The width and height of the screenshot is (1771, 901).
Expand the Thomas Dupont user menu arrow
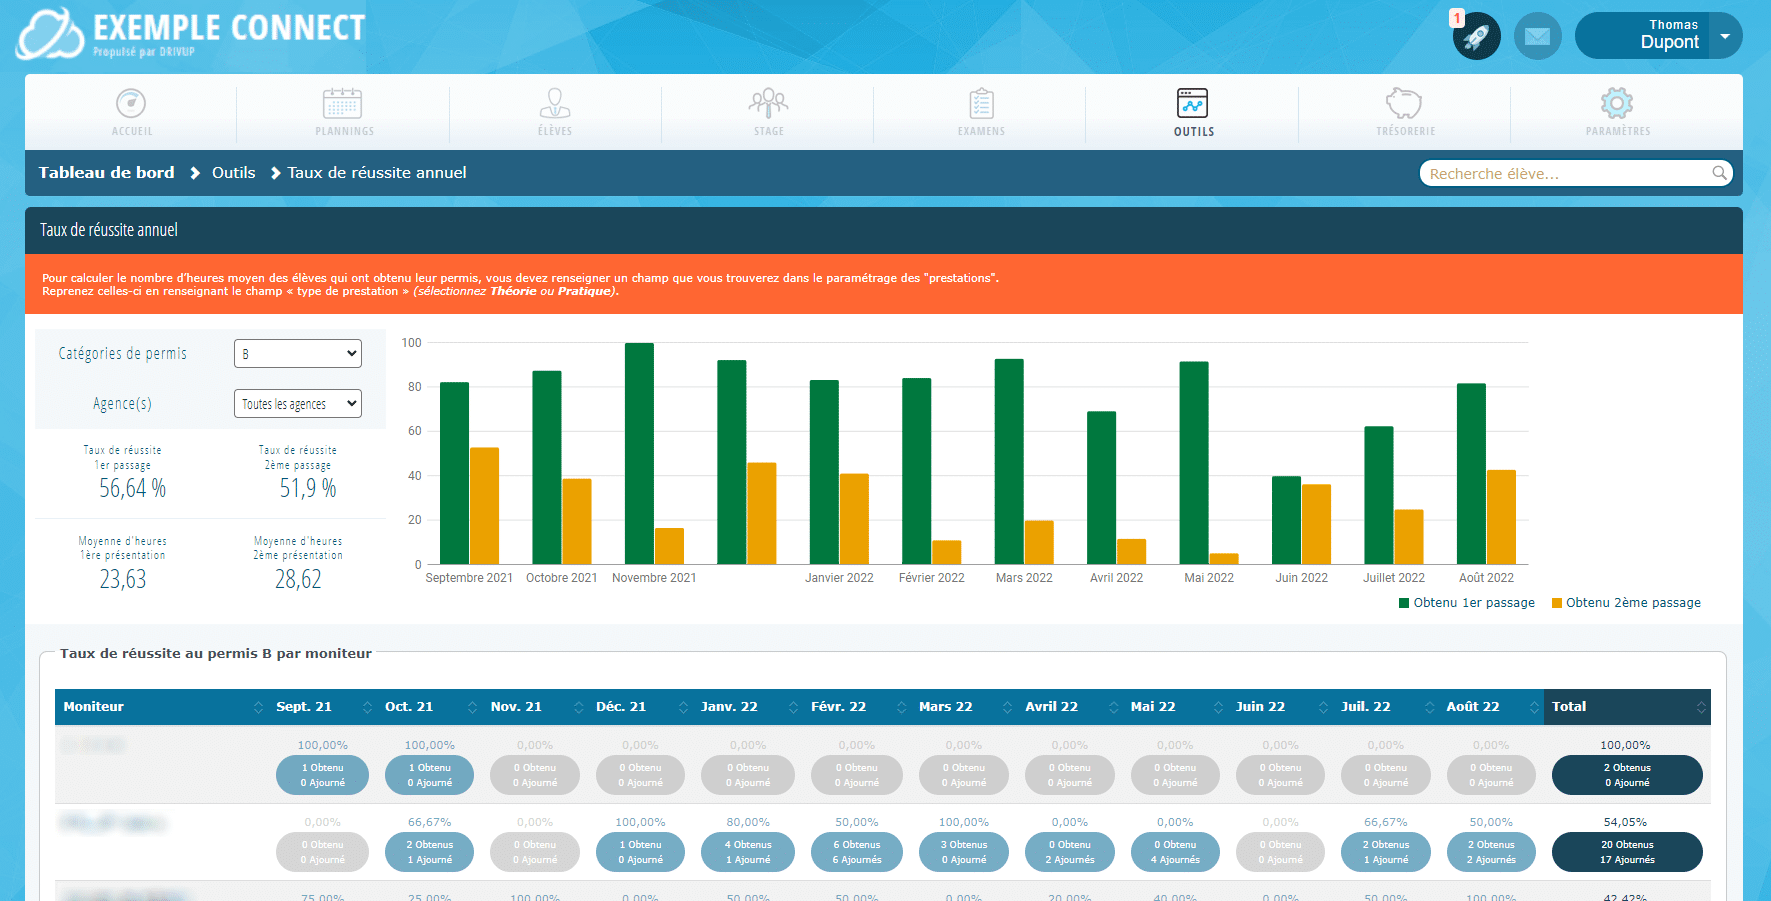point(1725,36)
